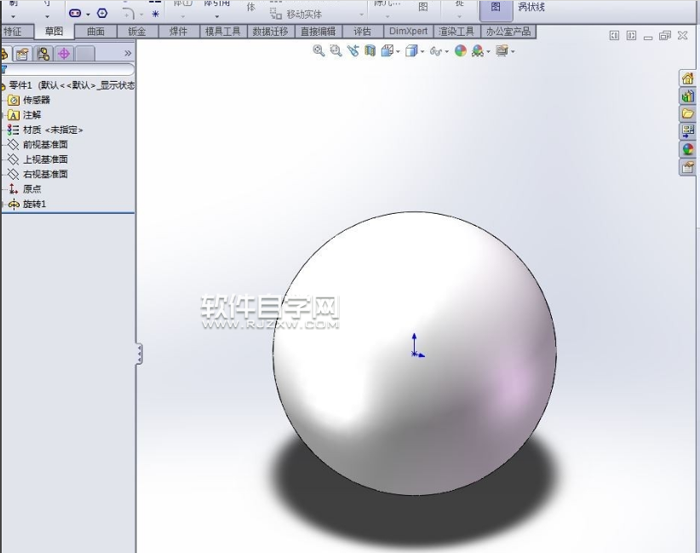700x553 pixels.
Task: Select the 上视基准面 top plane
Action: click(x=46, y=159)
